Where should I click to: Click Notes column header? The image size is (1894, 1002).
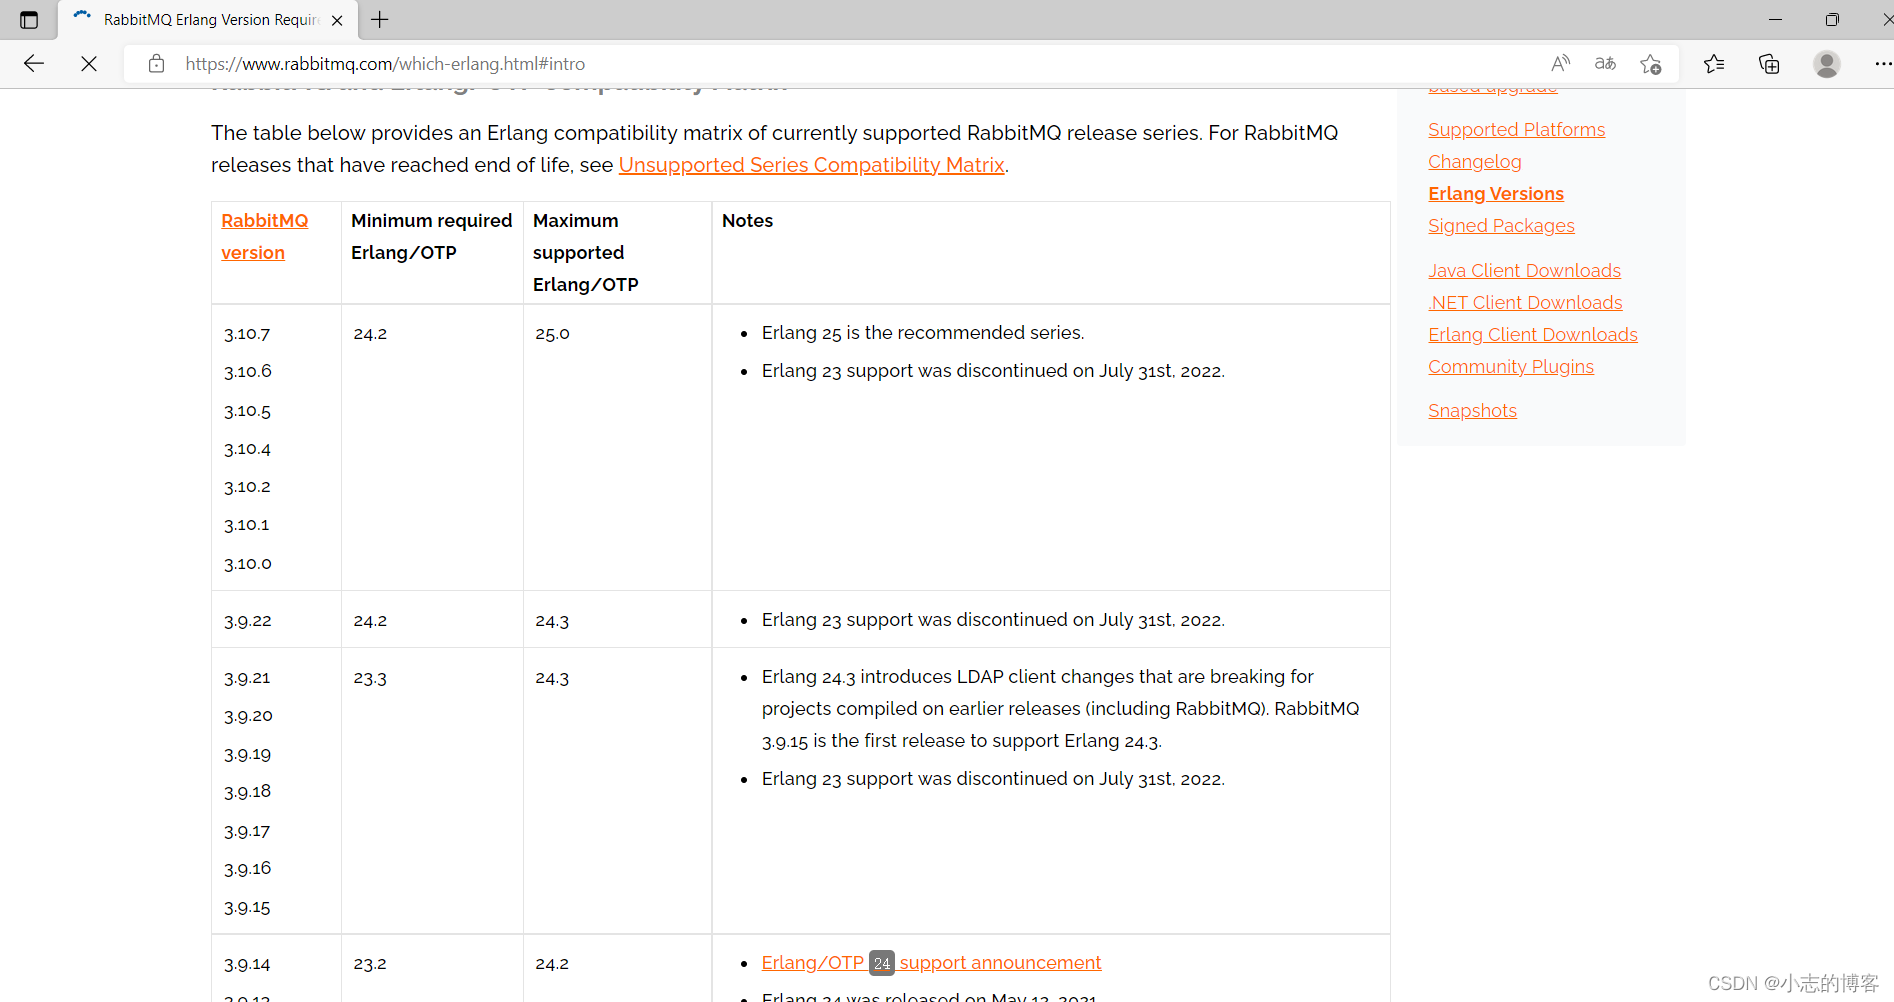point(747,221)
